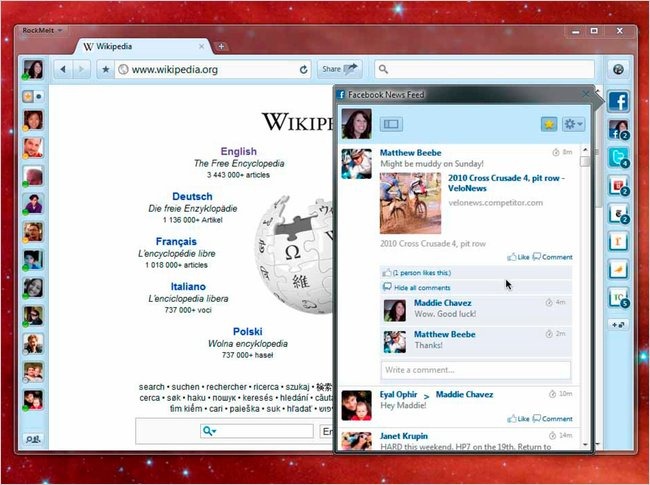This screenshot has height=485, width=650.
Task: Open the gear settings dropdown in Facebook panel
Action: (x=574, y=124)
